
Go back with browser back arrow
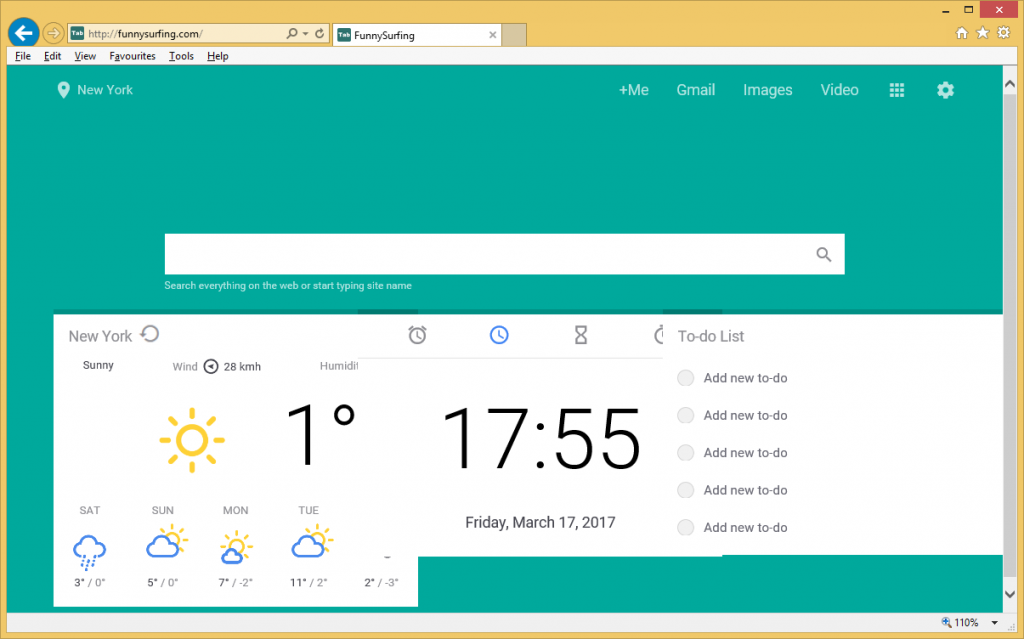[22, 33]
